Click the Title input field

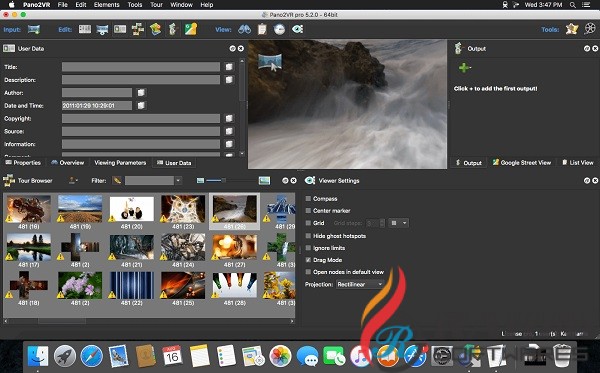click(141, 67)
